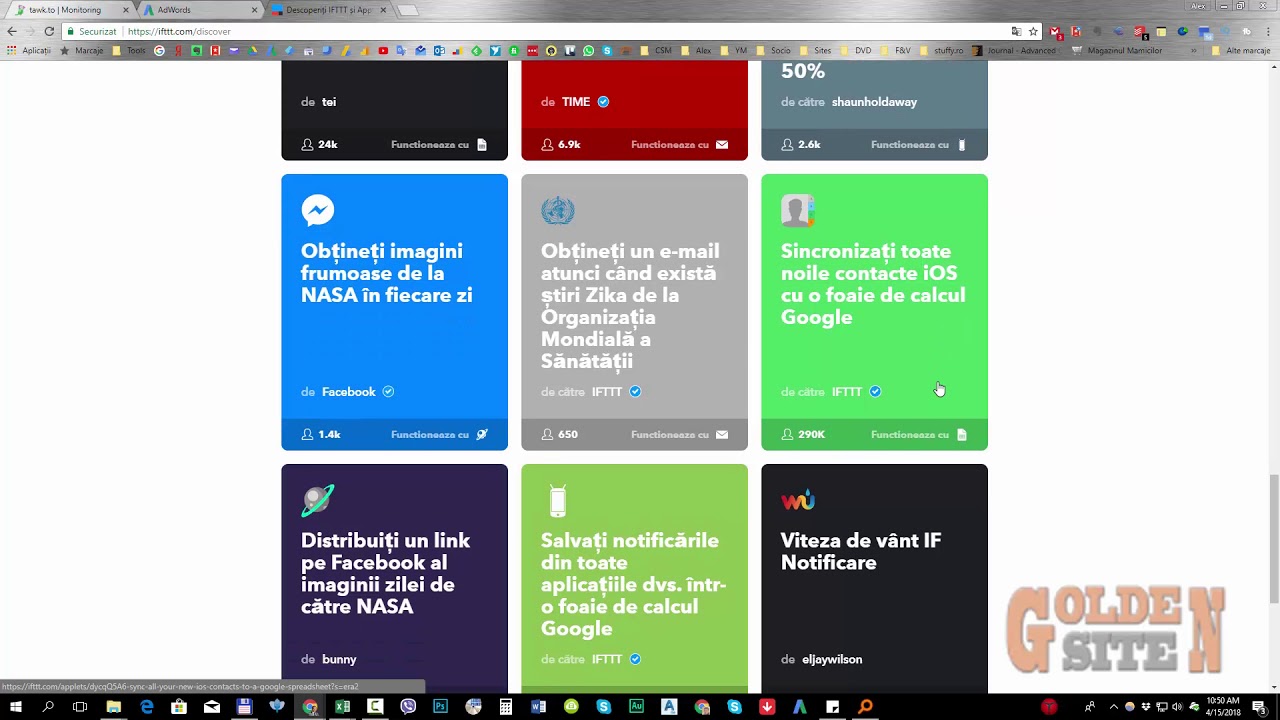Open the Zika news e-mail applet
Image resolution: width=1280 pixels, height=720 pixels.
pos(634,312)
